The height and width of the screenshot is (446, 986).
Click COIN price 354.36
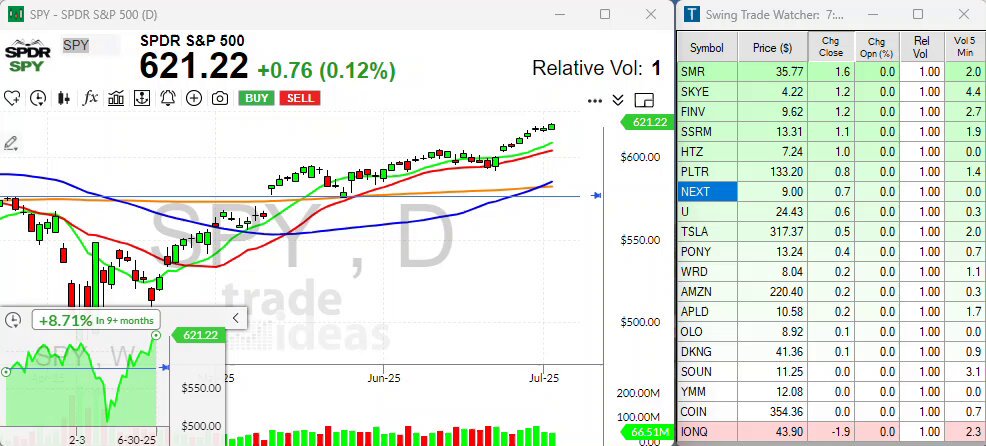point(773,412)
